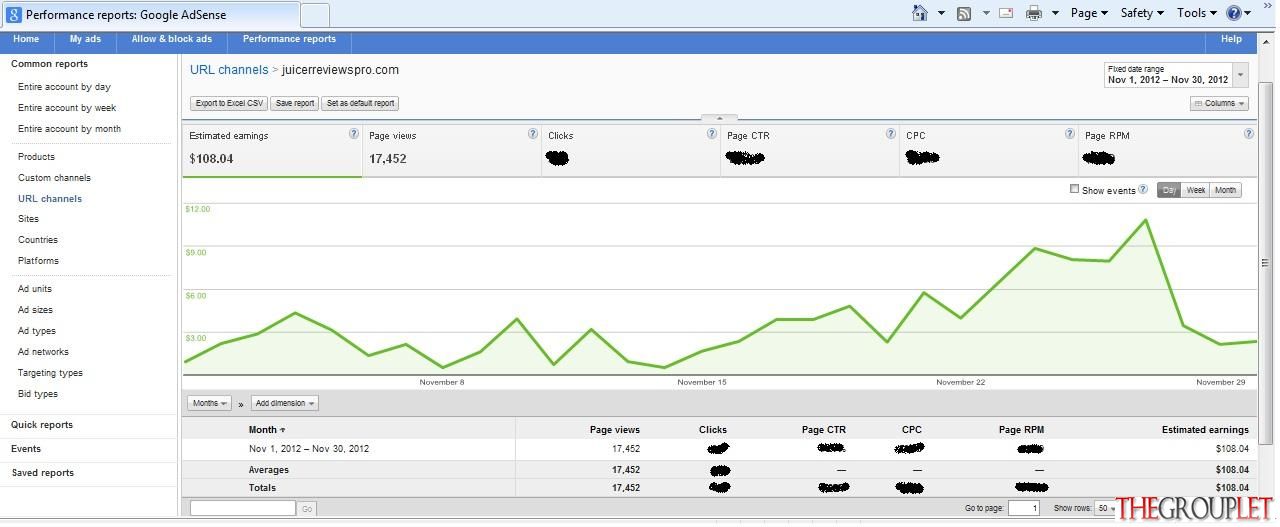Select Products in the sidebar
Viewport: 1280px width, 527px height.
click(36, 157)
